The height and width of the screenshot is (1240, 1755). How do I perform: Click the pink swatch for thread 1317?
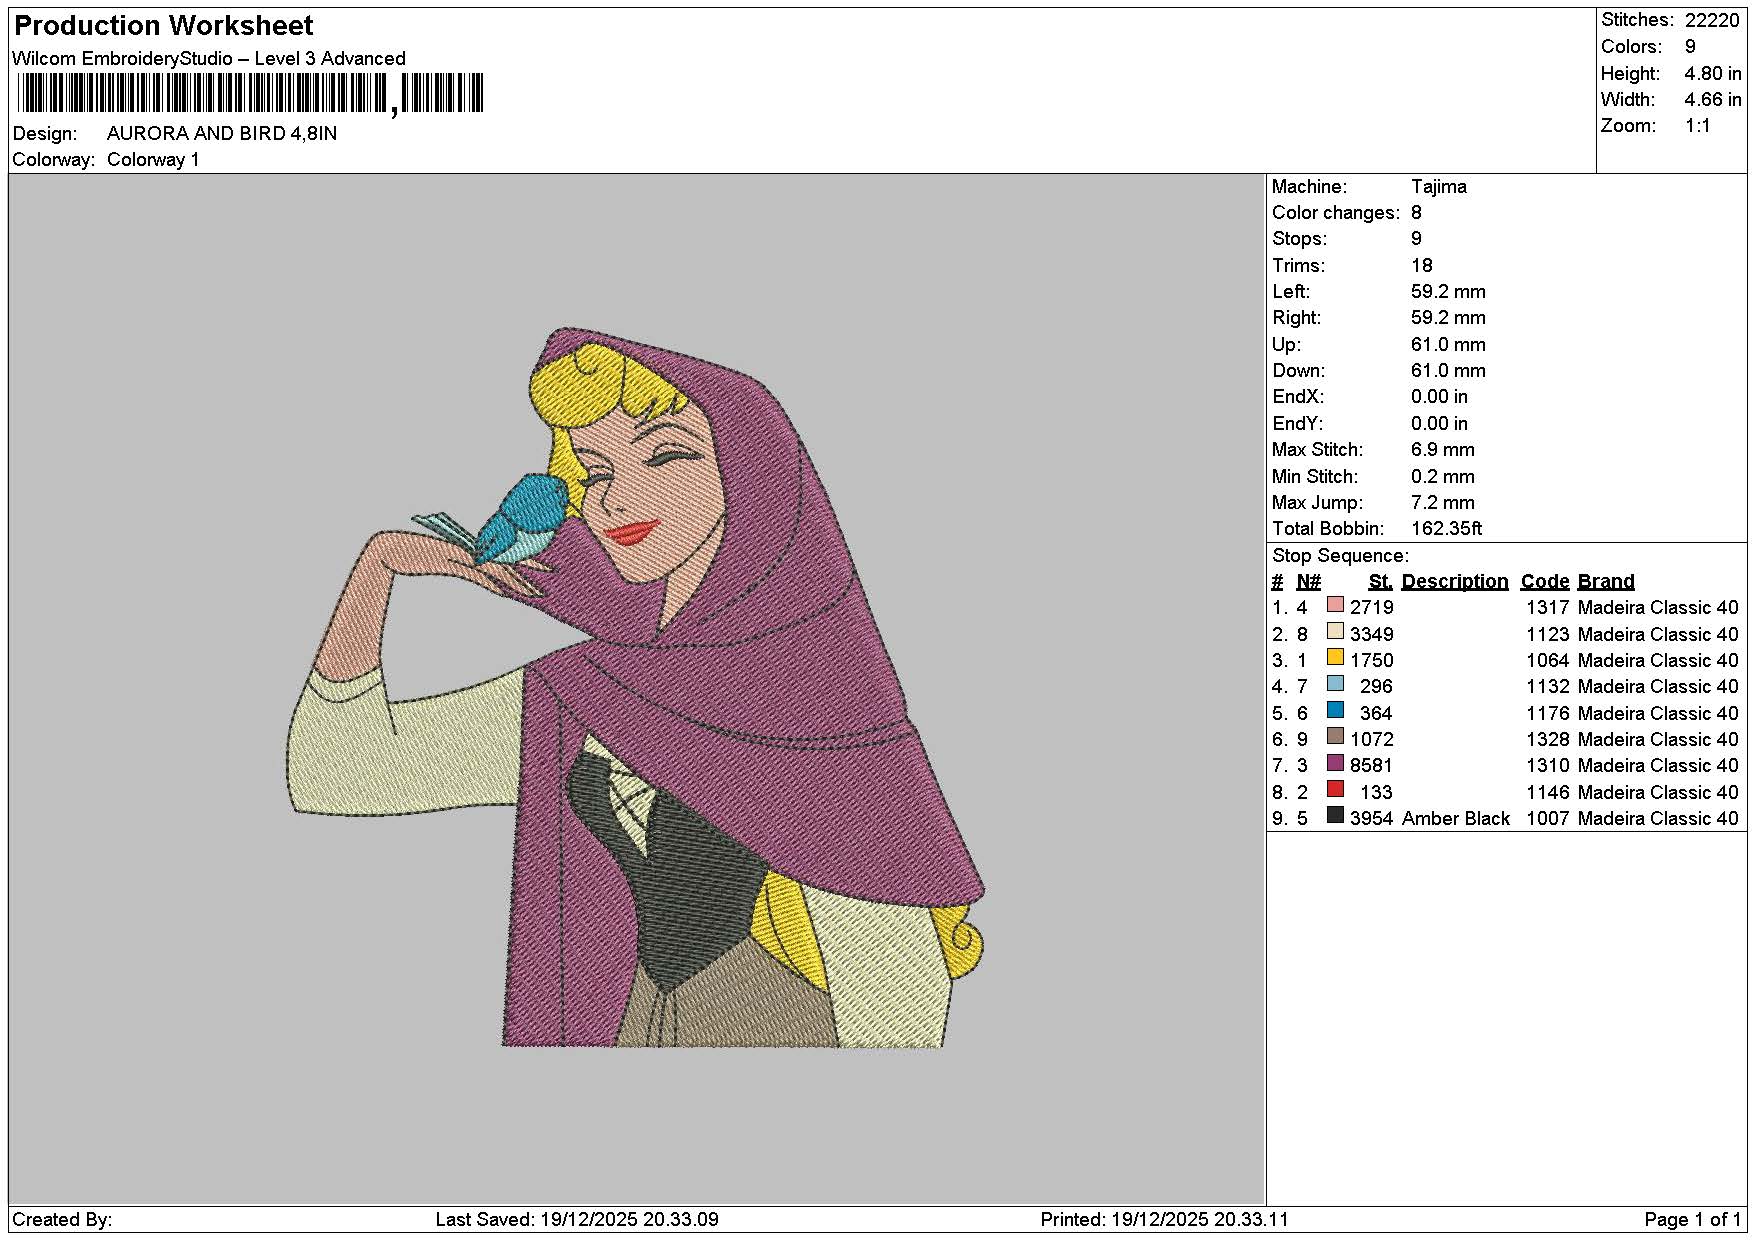click(1335, 605)
